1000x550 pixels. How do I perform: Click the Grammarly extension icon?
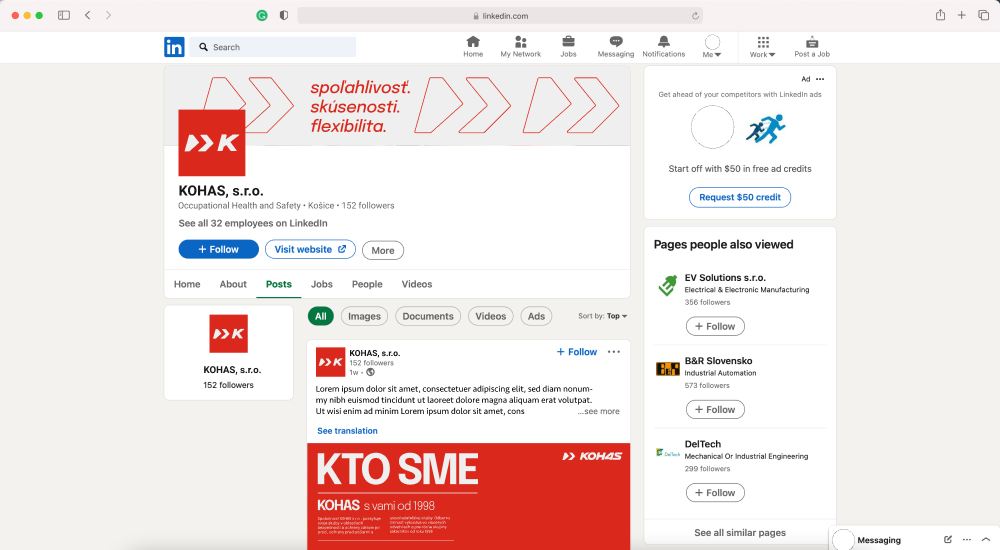(x=261, y=16)
